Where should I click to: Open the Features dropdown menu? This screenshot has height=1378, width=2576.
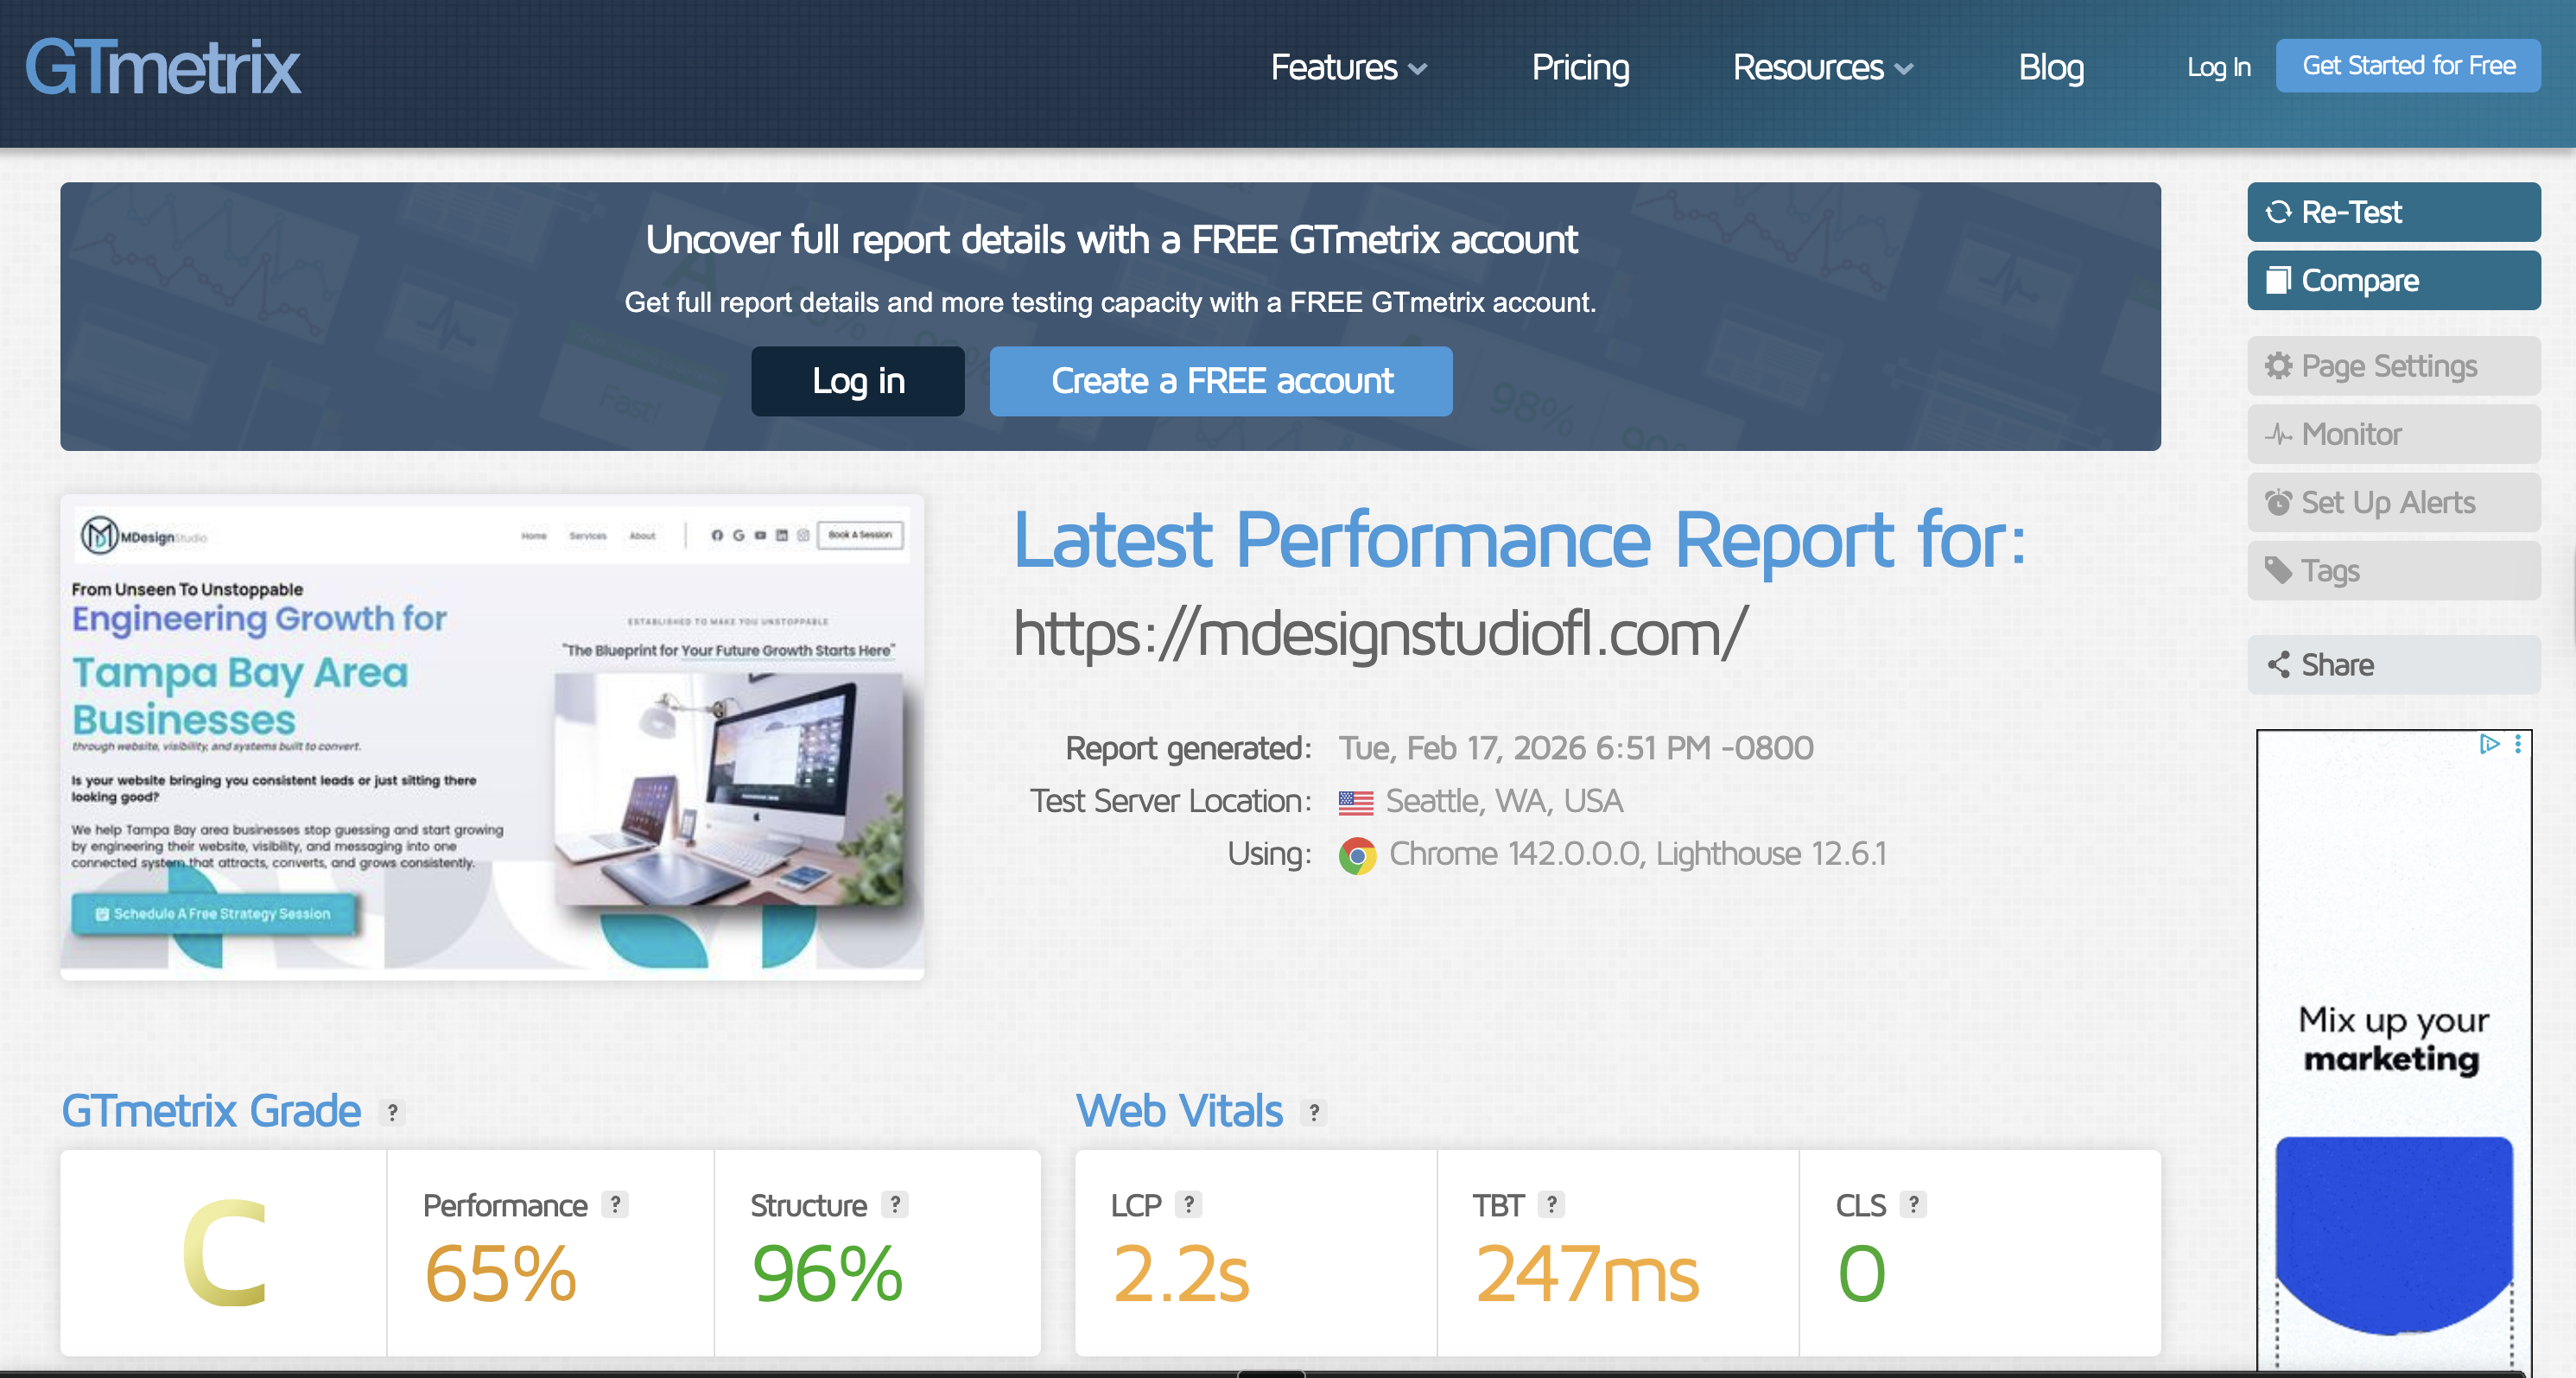pyautogui.click(x=1348, y=68)
